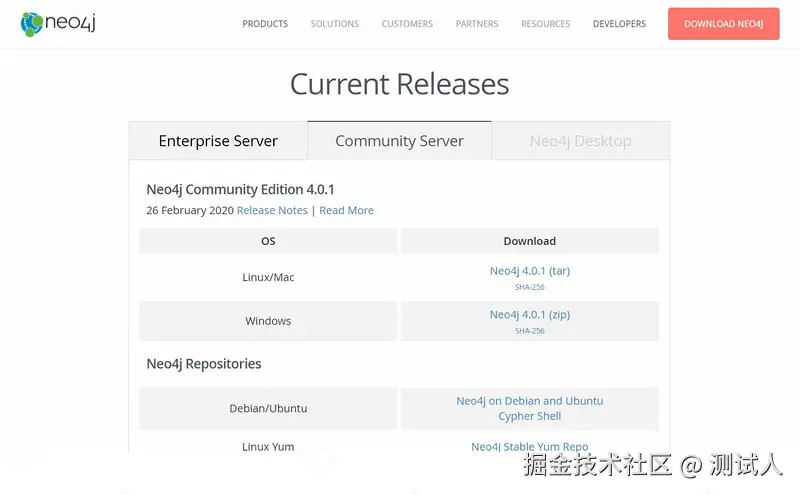Click the Neo4j Community Edition 4.0.1 heading
The height and width of the screenshot is (495, 800).
[240, 190]
